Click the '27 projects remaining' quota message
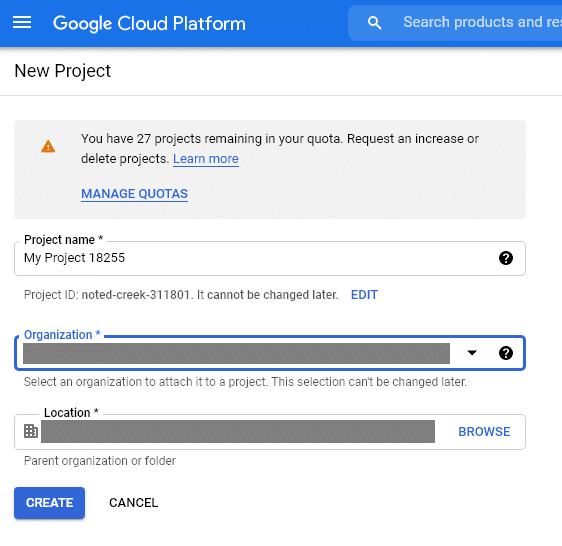562x546 pixels. click(280, 148)
